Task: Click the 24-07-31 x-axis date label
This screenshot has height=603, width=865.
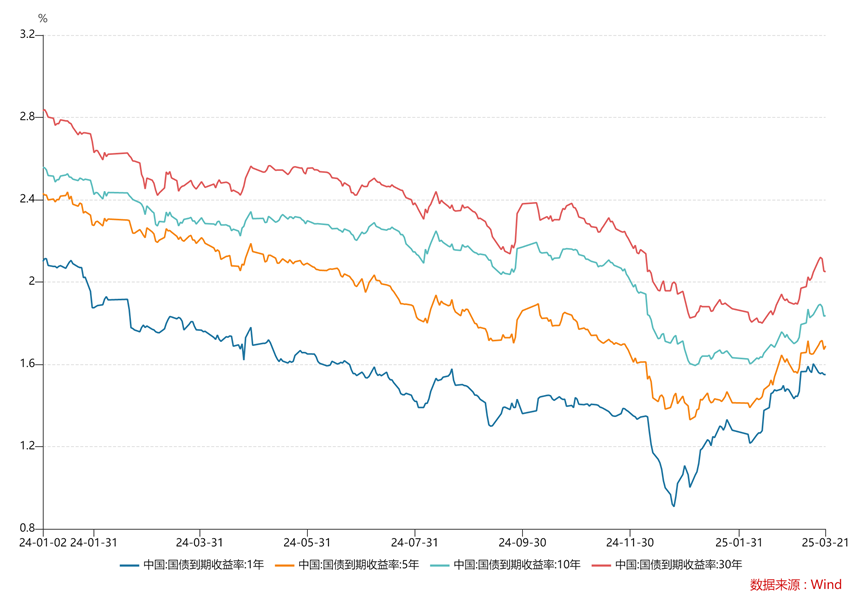Action: (x=414, y=542)
